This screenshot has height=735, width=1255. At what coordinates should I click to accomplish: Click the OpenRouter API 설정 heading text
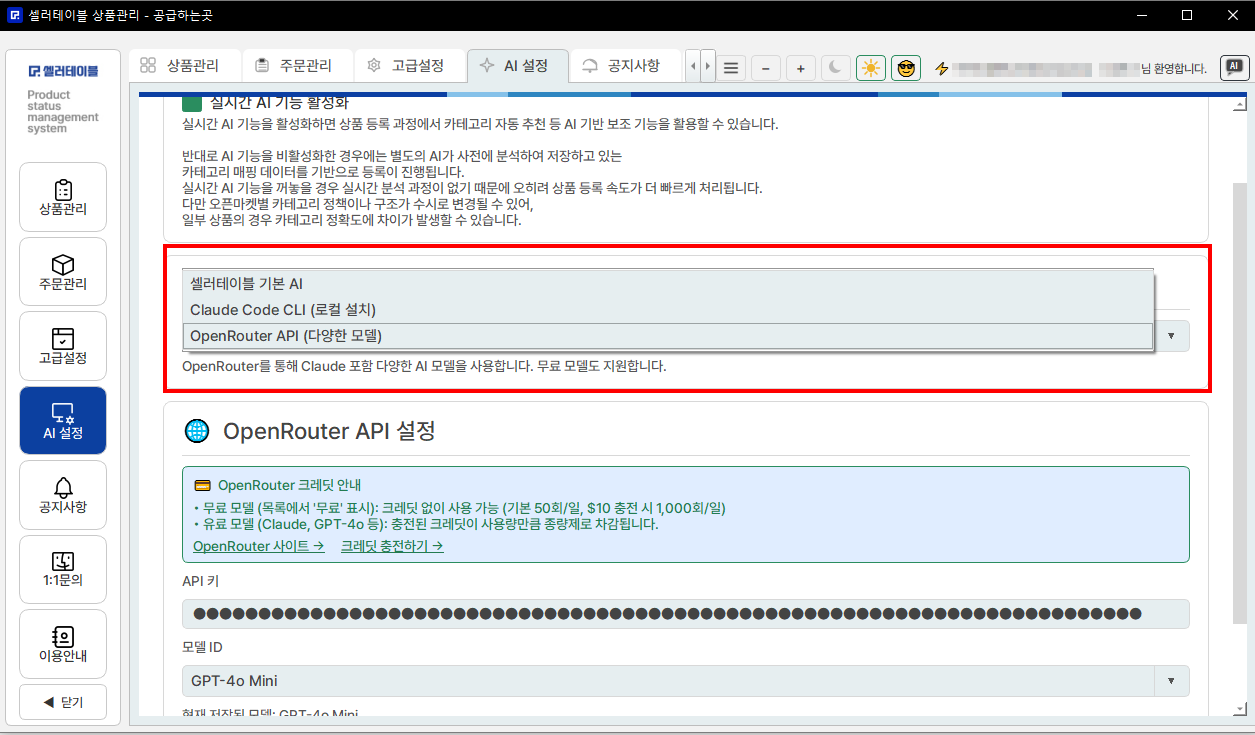329,431
